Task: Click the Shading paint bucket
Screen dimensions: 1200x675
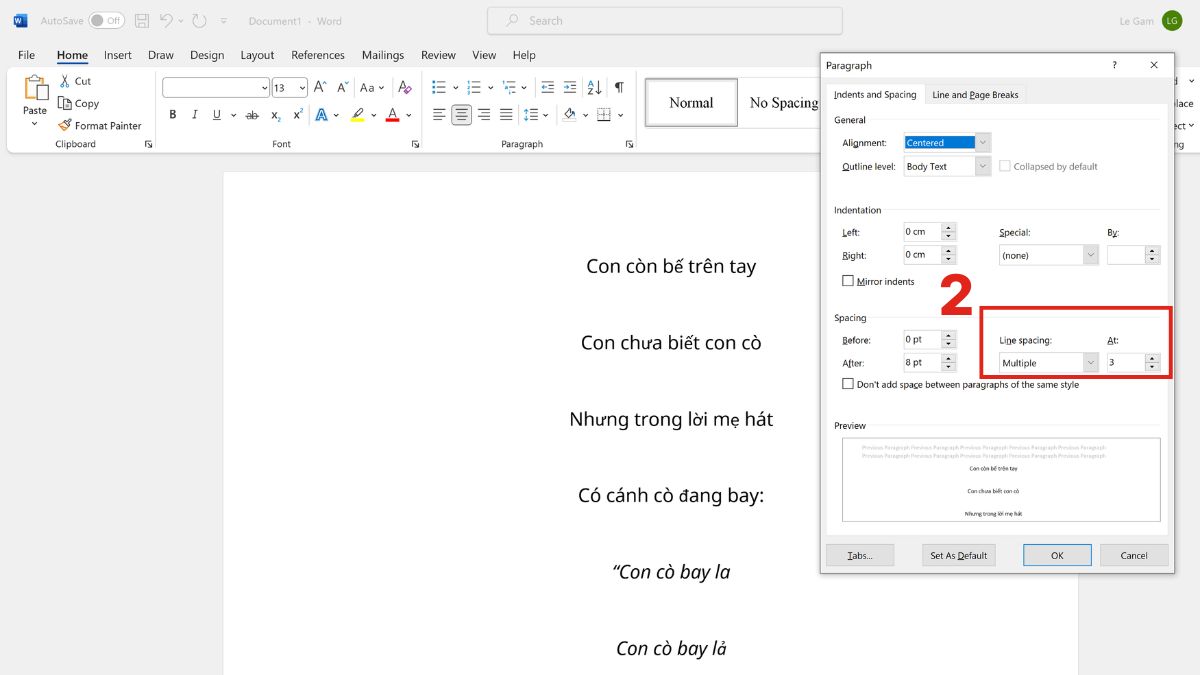Action: [x=569, y=115]
